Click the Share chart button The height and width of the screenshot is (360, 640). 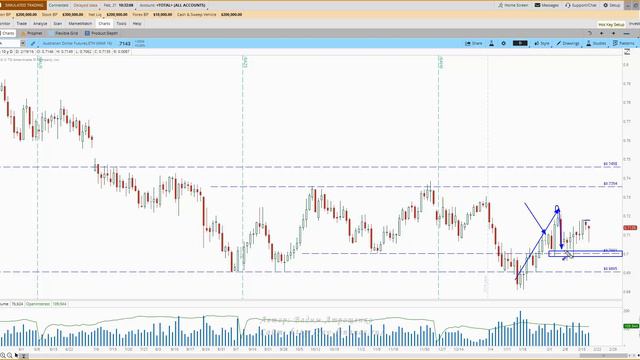click(474, 43)
